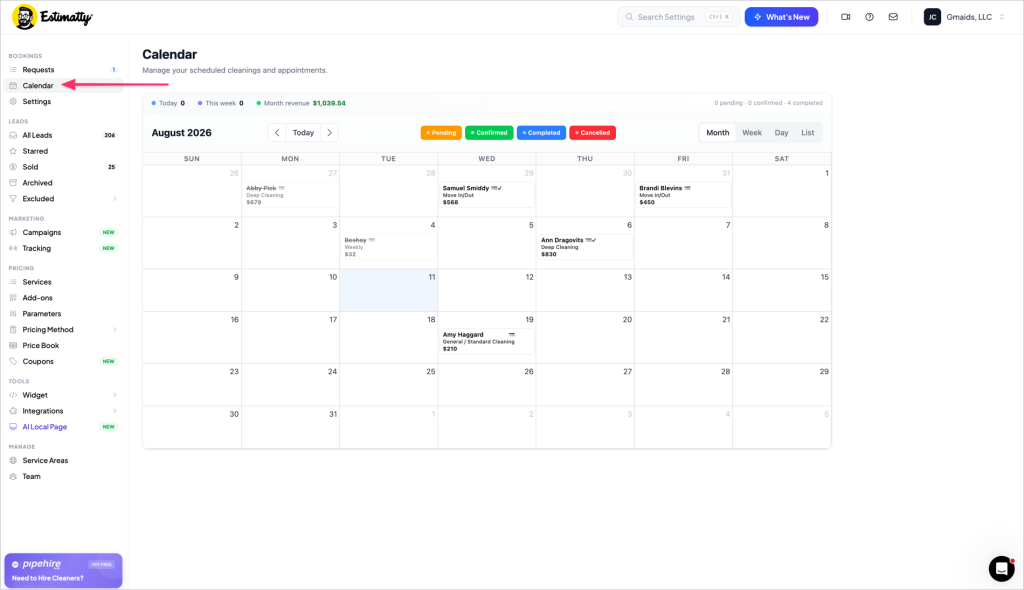Screen dimensions: 1024x590
Task: Expand the Excluded leads submenu
Action: pos(115,199)
